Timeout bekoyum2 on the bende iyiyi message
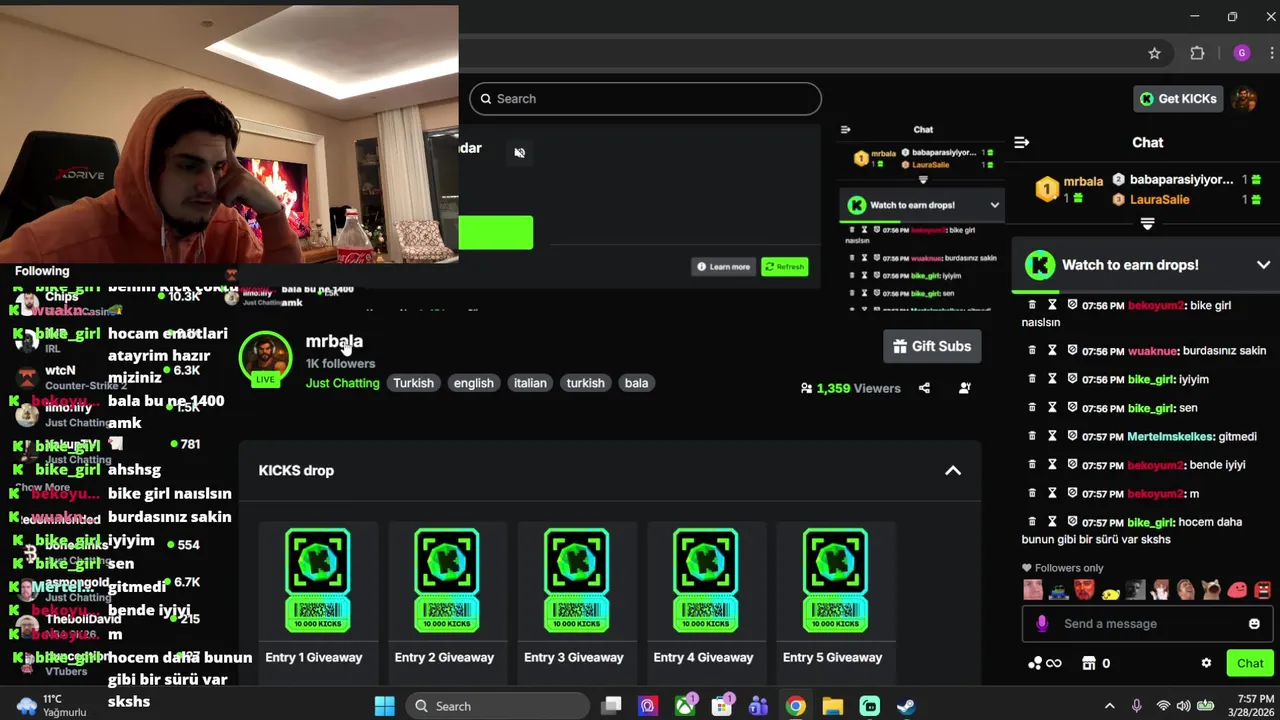The image size is (1280, 720). [x=1052, y=465]
